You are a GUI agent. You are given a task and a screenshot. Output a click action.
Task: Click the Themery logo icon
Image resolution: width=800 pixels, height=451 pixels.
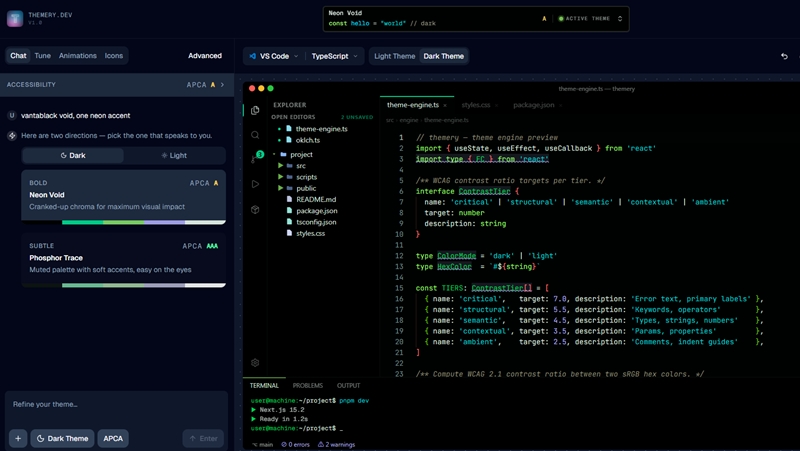[15, 19]
